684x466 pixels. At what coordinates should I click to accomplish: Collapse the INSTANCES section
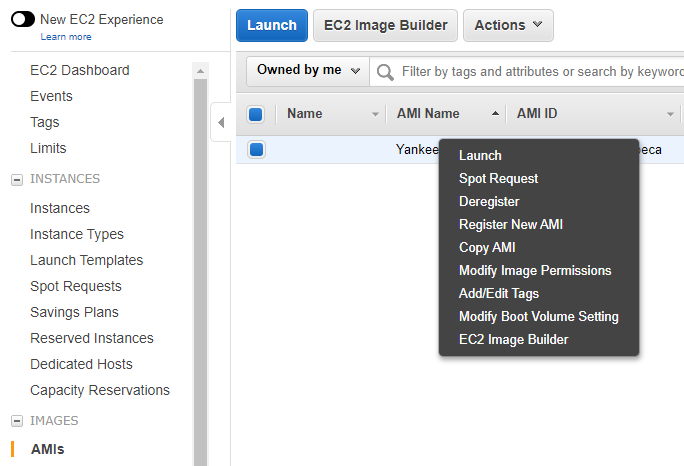click(17, 179)
